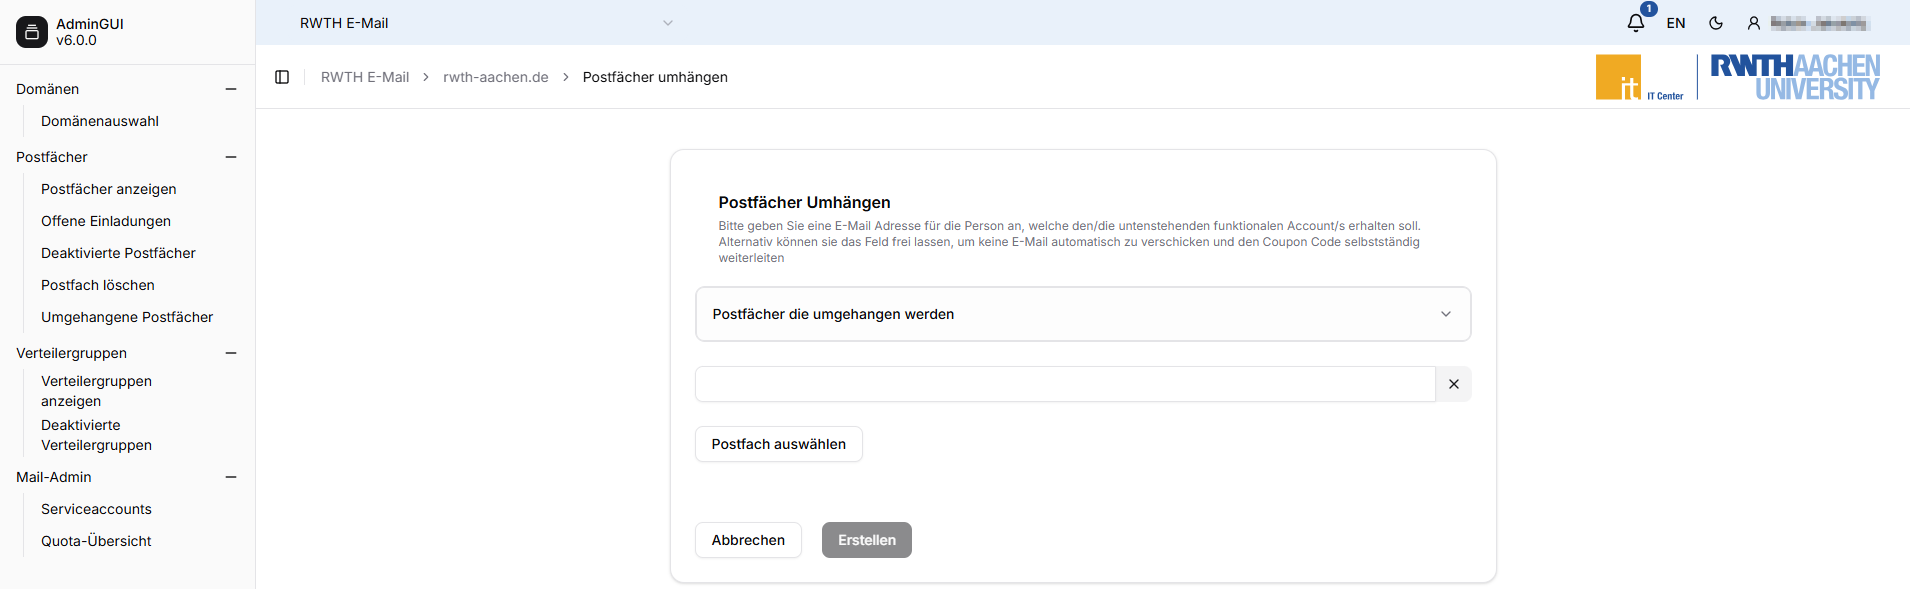Switch language via EN button
Screen dimensions: 1911x589
pyautogui.click(x=1676, y=23)
